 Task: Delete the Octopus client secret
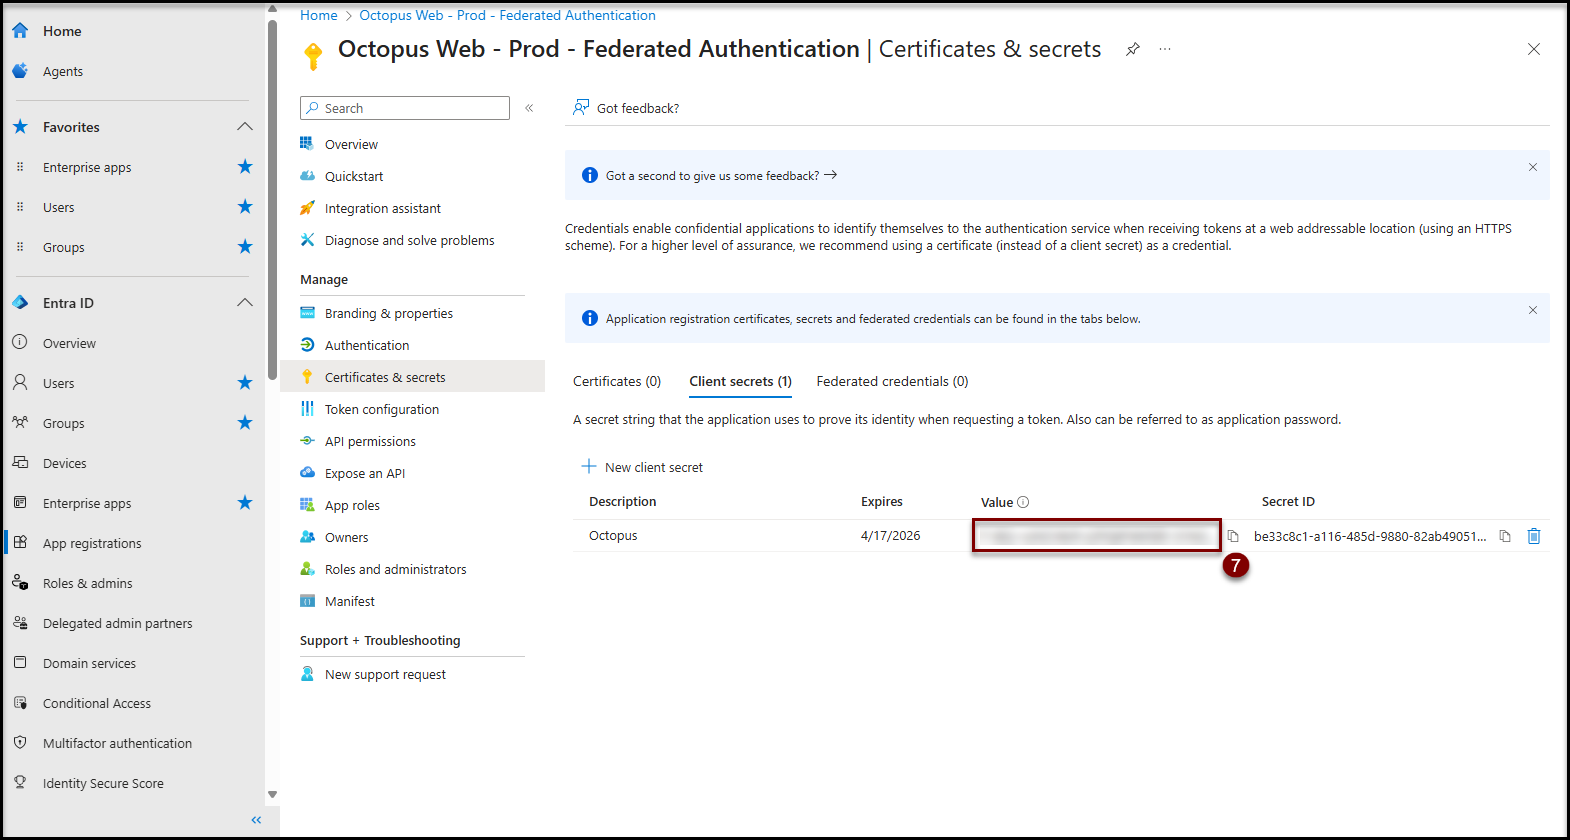pos(1534,536)
